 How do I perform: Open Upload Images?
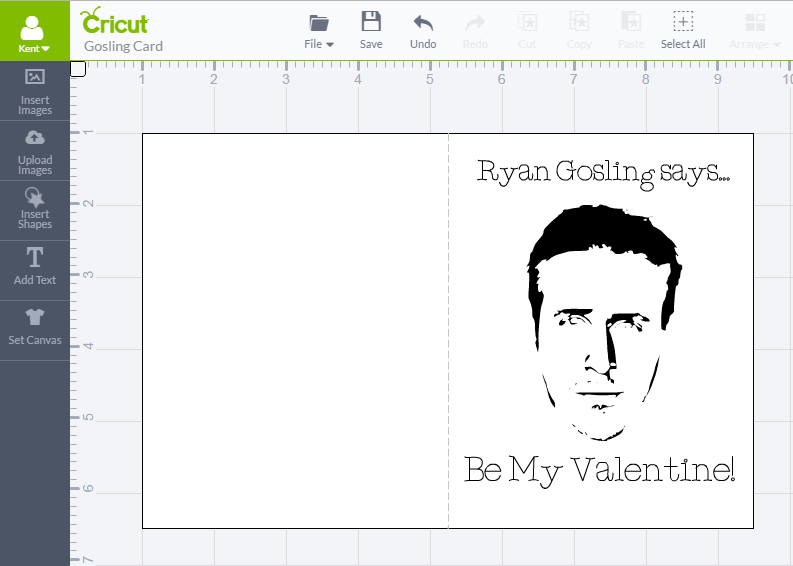[x=35, y=151]
